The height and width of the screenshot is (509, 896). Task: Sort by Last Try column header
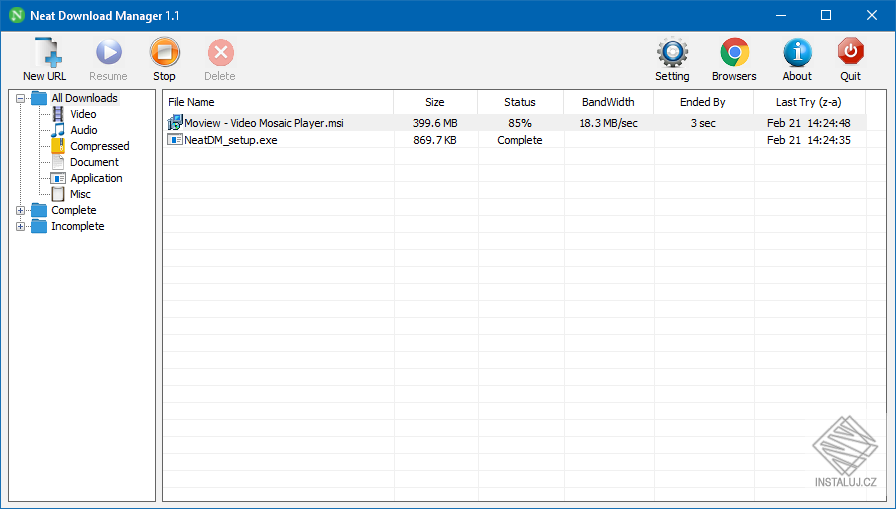click(808, 102)
